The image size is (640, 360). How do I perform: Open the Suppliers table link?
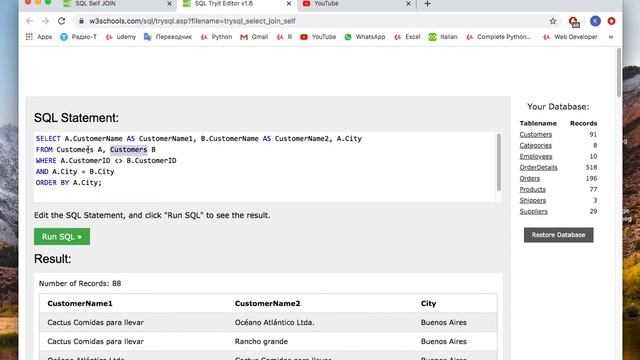coord(533,211)
